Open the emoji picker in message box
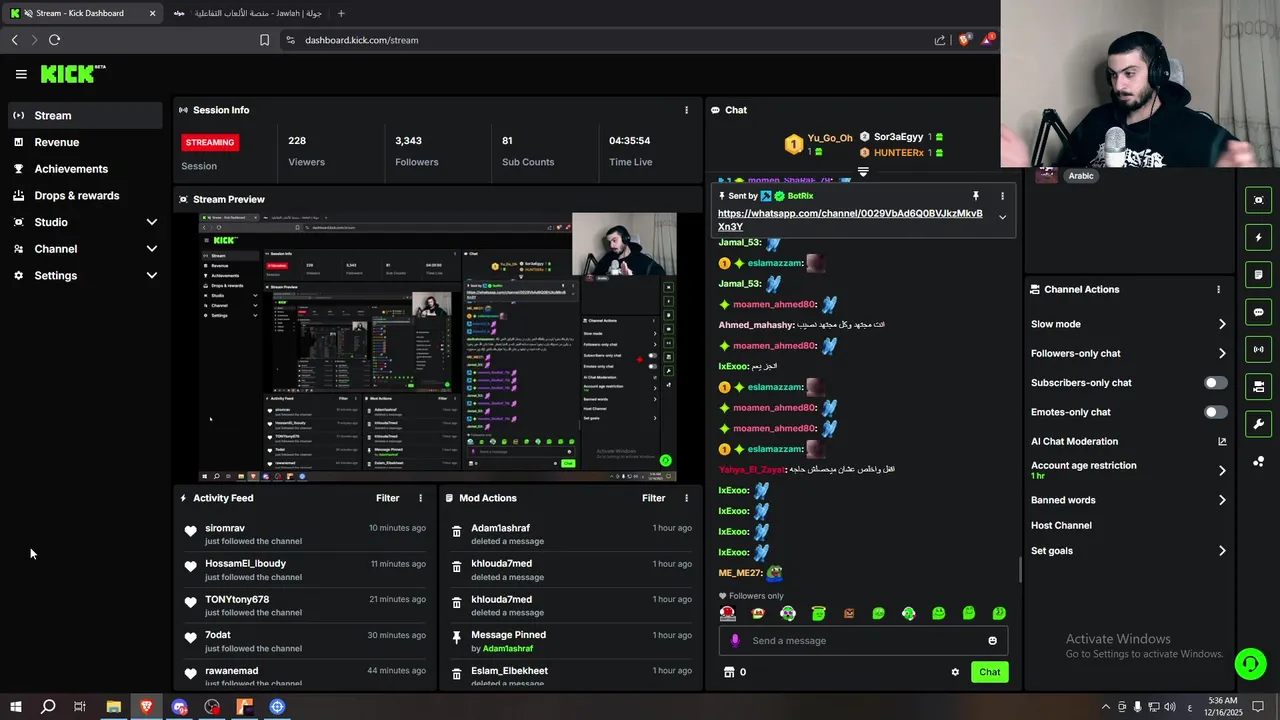This screenshot has height=720, width=1280. pos(992,641)
